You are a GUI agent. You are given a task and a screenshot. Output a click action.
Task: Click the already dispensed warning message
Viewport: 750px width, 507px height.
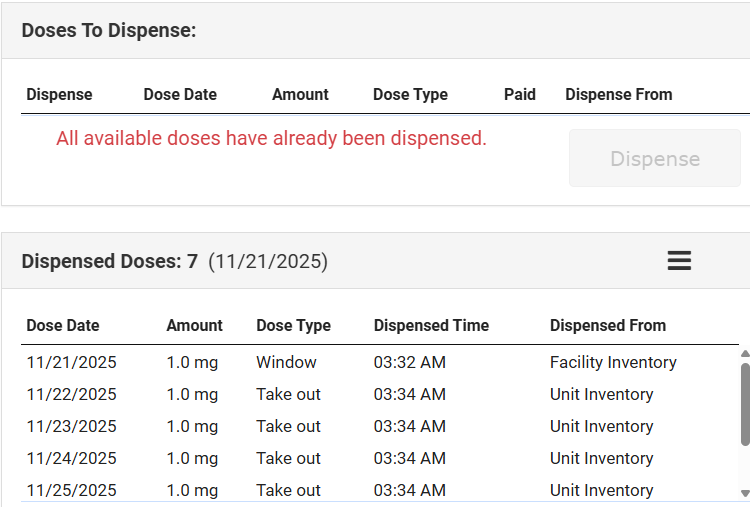(x=271, y=139)
